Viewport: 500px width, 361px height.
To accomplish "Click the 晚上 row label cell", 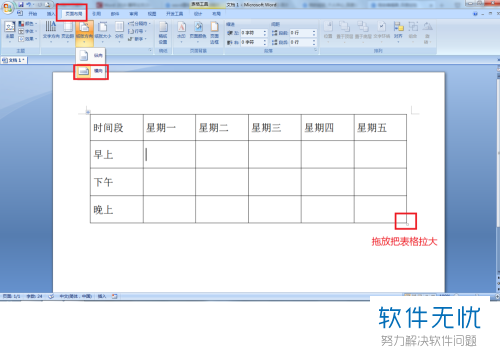I will [x=117, y=209].
